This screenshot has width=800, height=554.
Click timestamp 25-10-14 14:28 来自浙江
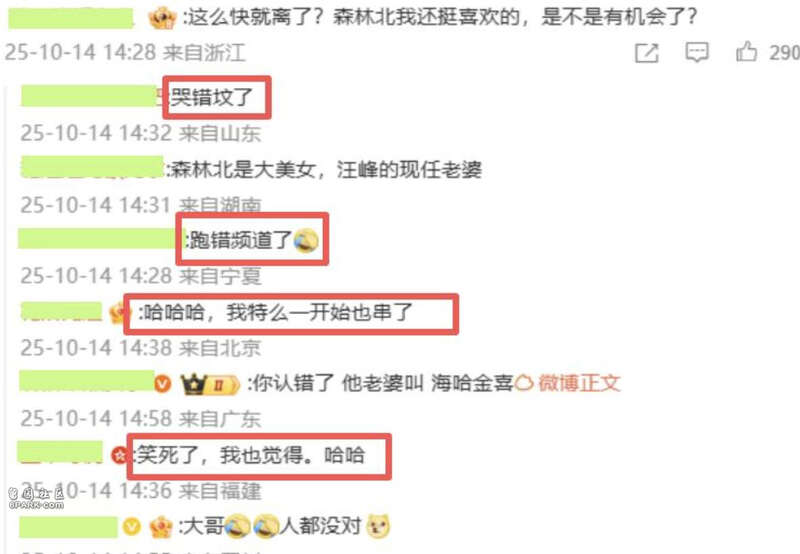(x=125, y=53)
